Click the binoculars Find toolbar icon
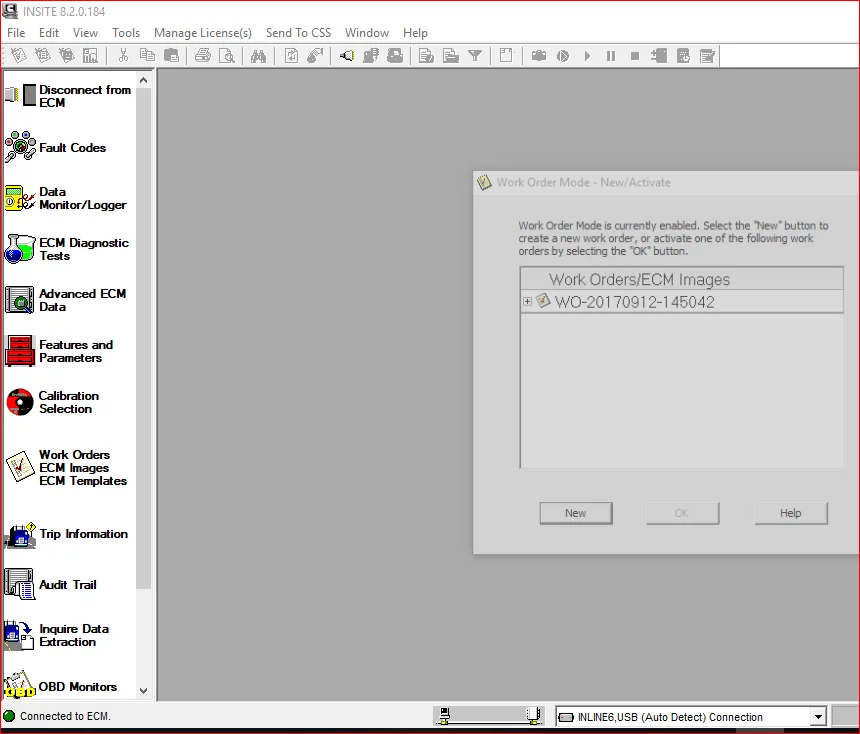Image resolution: width=860 pixels, height=734 pixels. tap(258, 55)
